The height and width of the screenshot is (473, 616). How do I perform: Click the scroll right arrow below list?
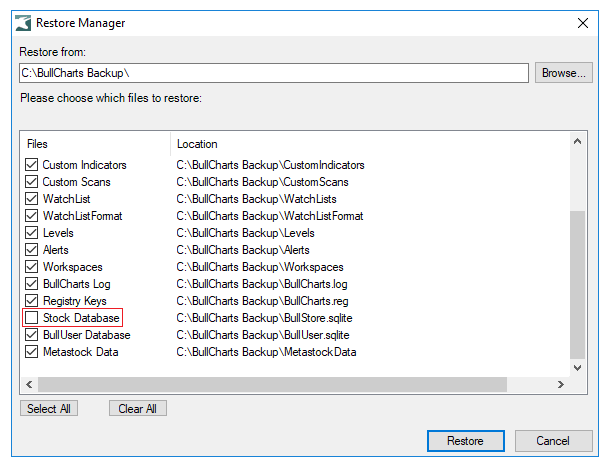561,384
